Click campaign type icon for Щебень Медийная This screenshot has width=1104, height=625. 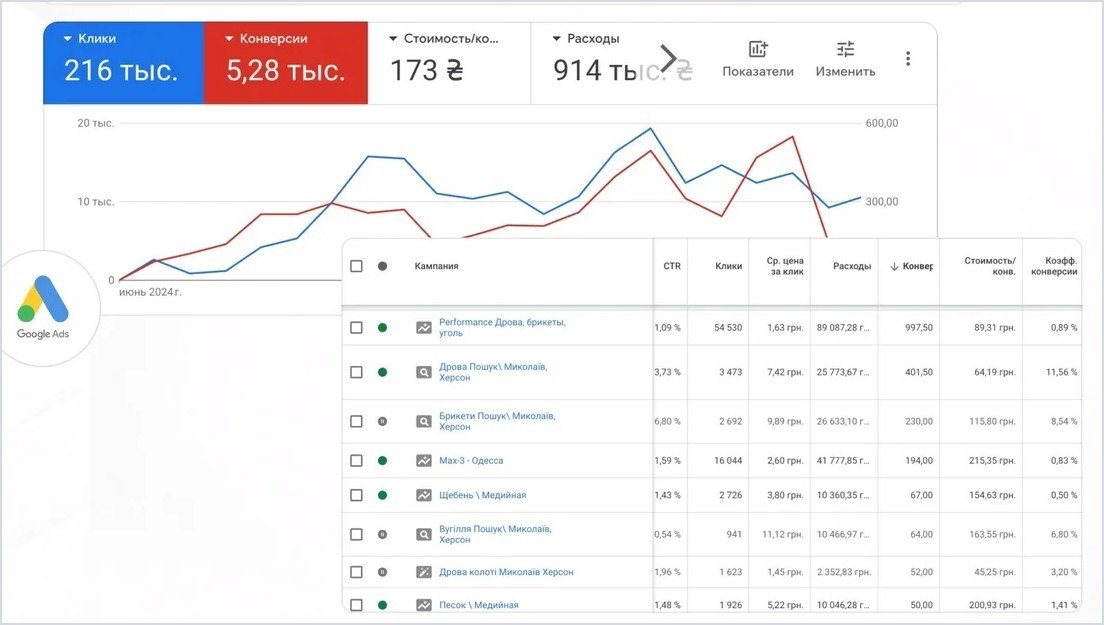coord(424,495)
